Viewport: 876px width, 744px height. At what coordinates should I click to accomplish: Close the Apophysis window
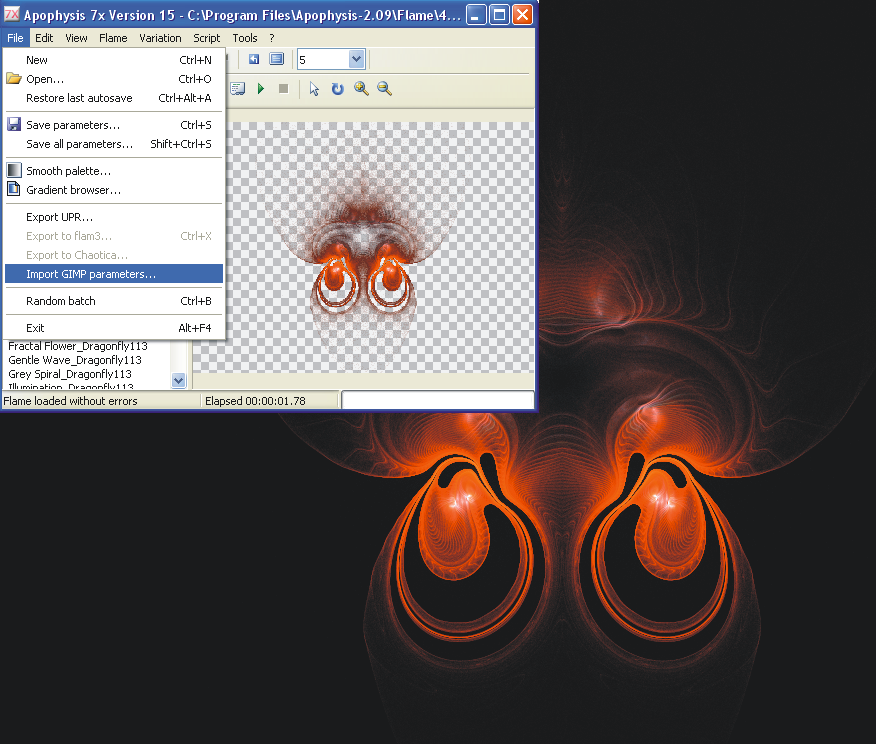(522, 15)
